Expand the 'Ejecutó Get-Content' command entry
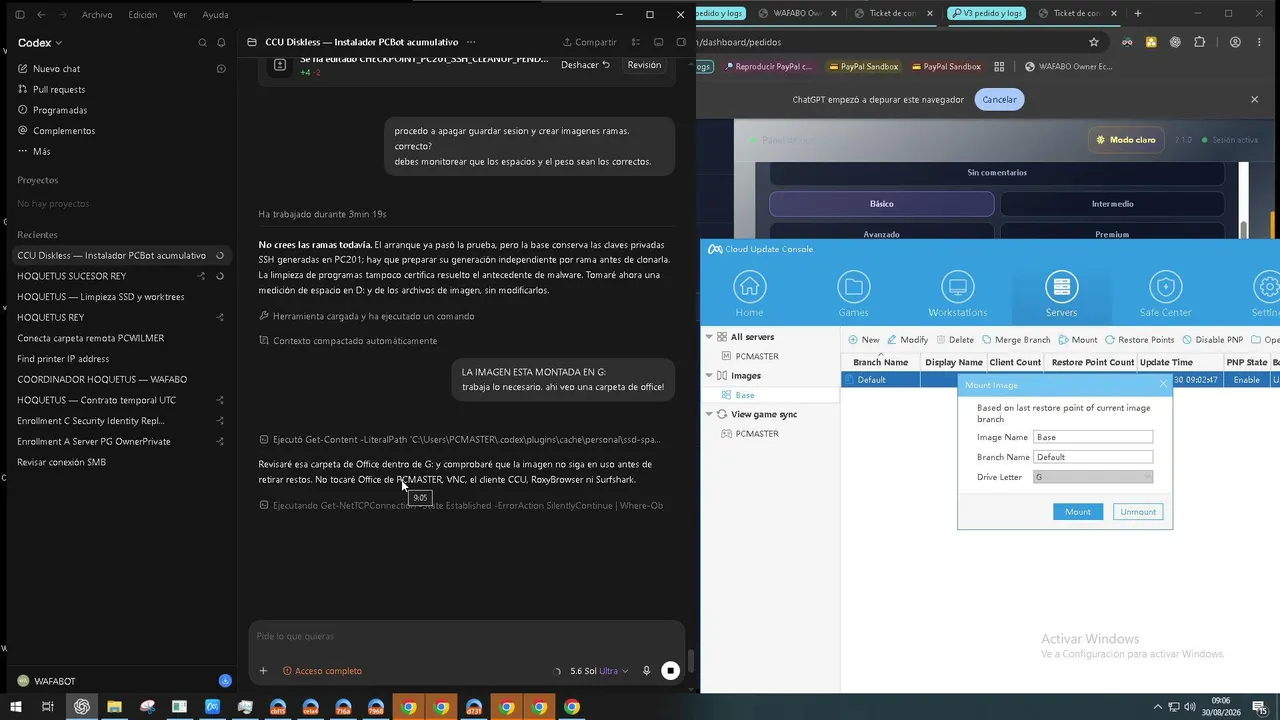 coord(460,439)
